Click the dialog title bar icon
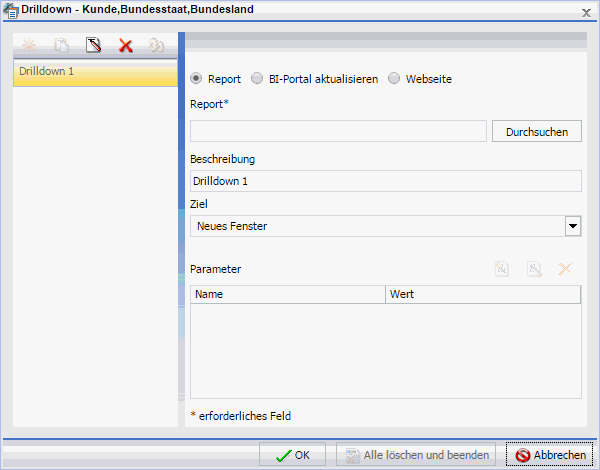The image size is (600, 470). (x=11, y=10)
